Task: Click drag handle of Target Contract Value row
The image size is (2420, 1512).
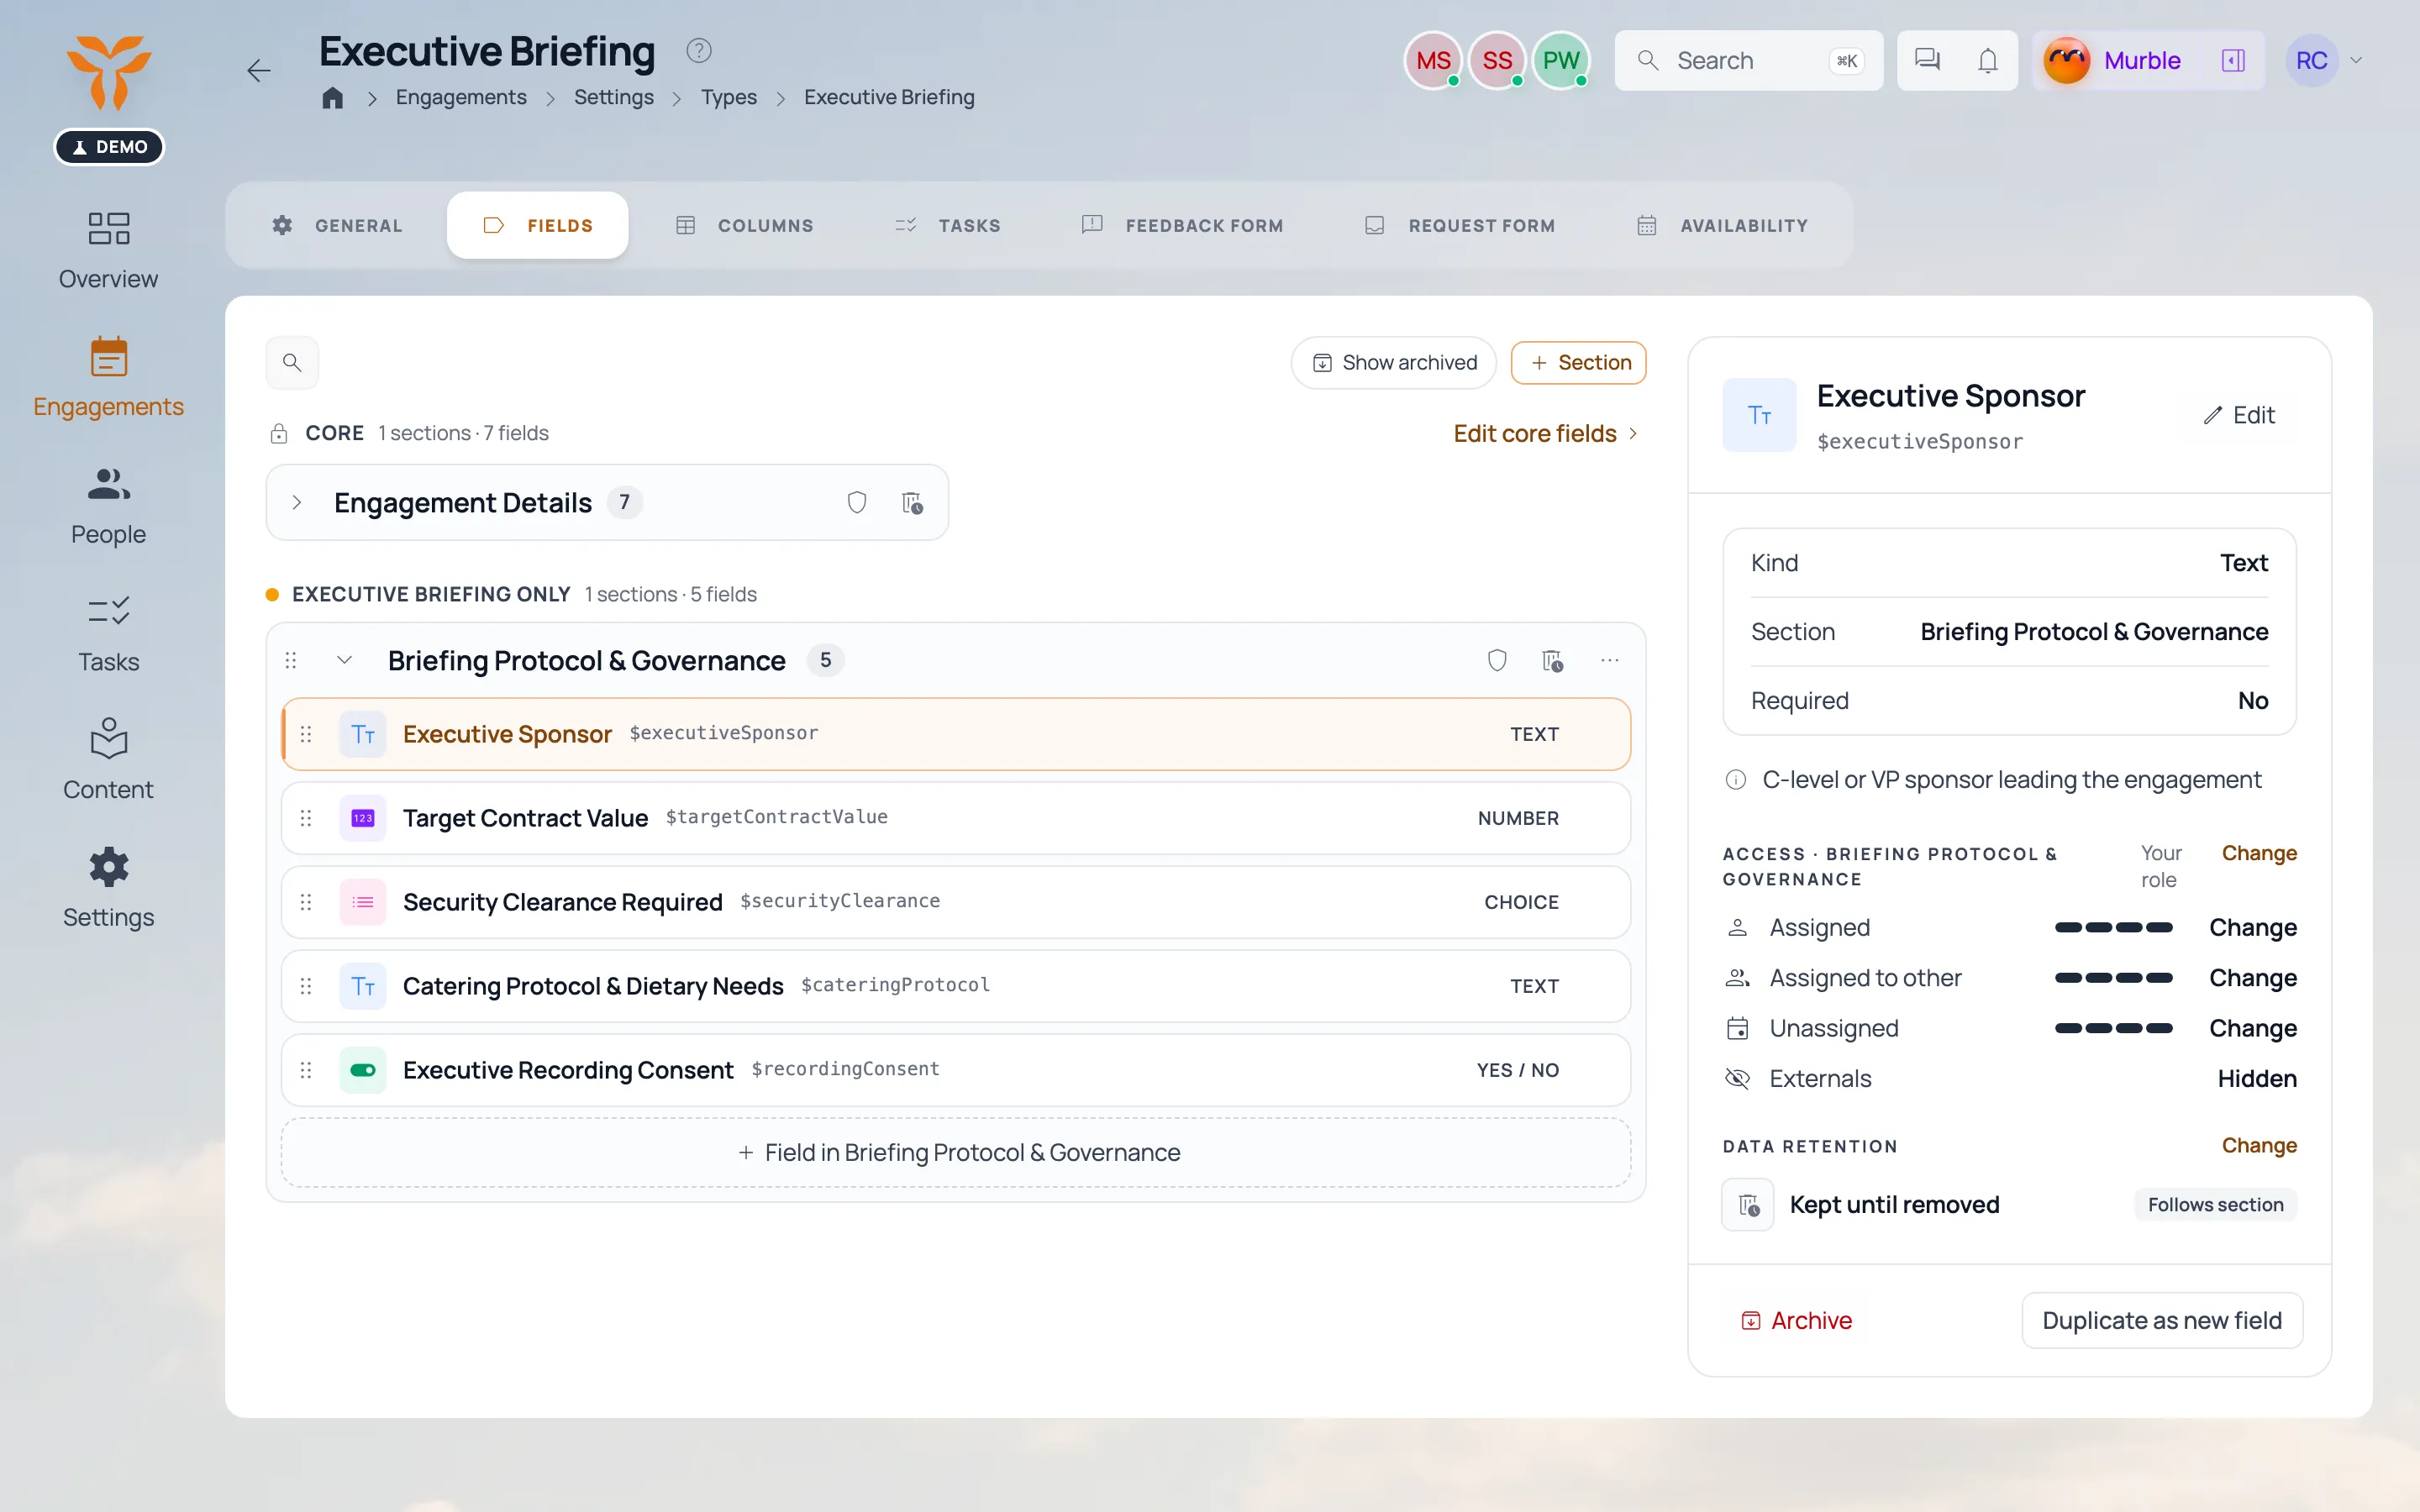Action: tap(306, 818)
